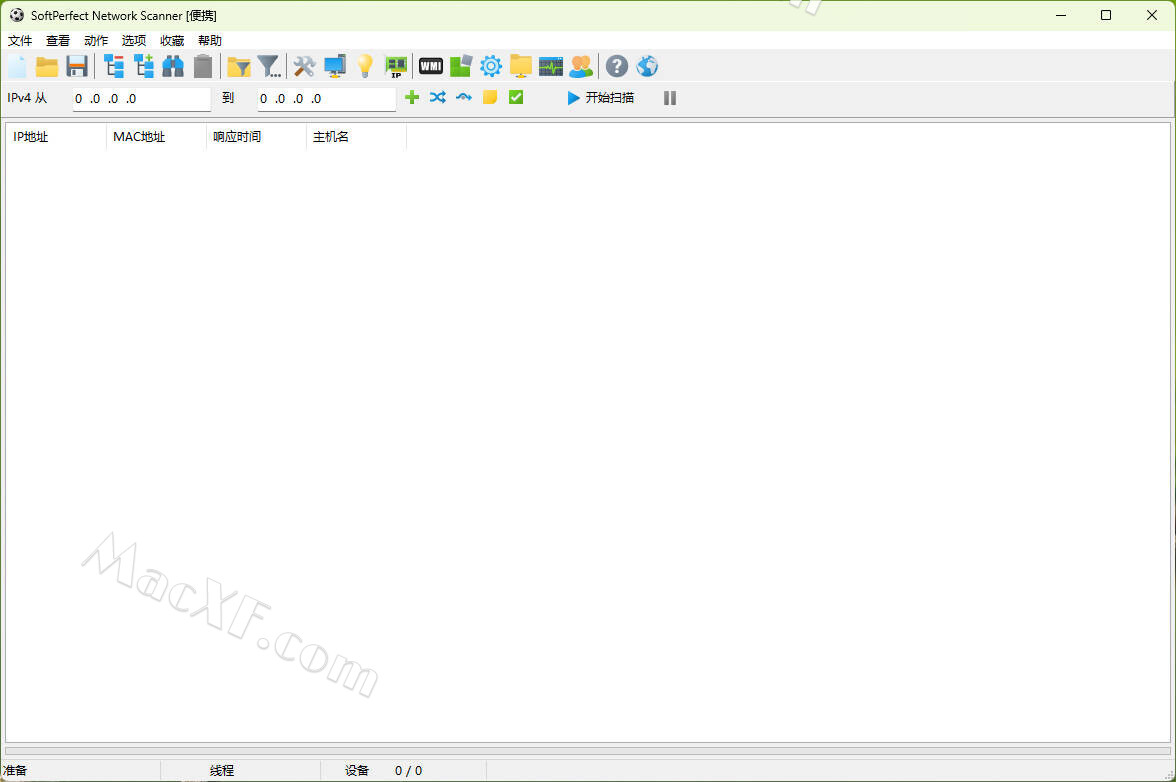Click the shared network folder icon
This screenshot has width=1176, height=782.
click(520, 67)
